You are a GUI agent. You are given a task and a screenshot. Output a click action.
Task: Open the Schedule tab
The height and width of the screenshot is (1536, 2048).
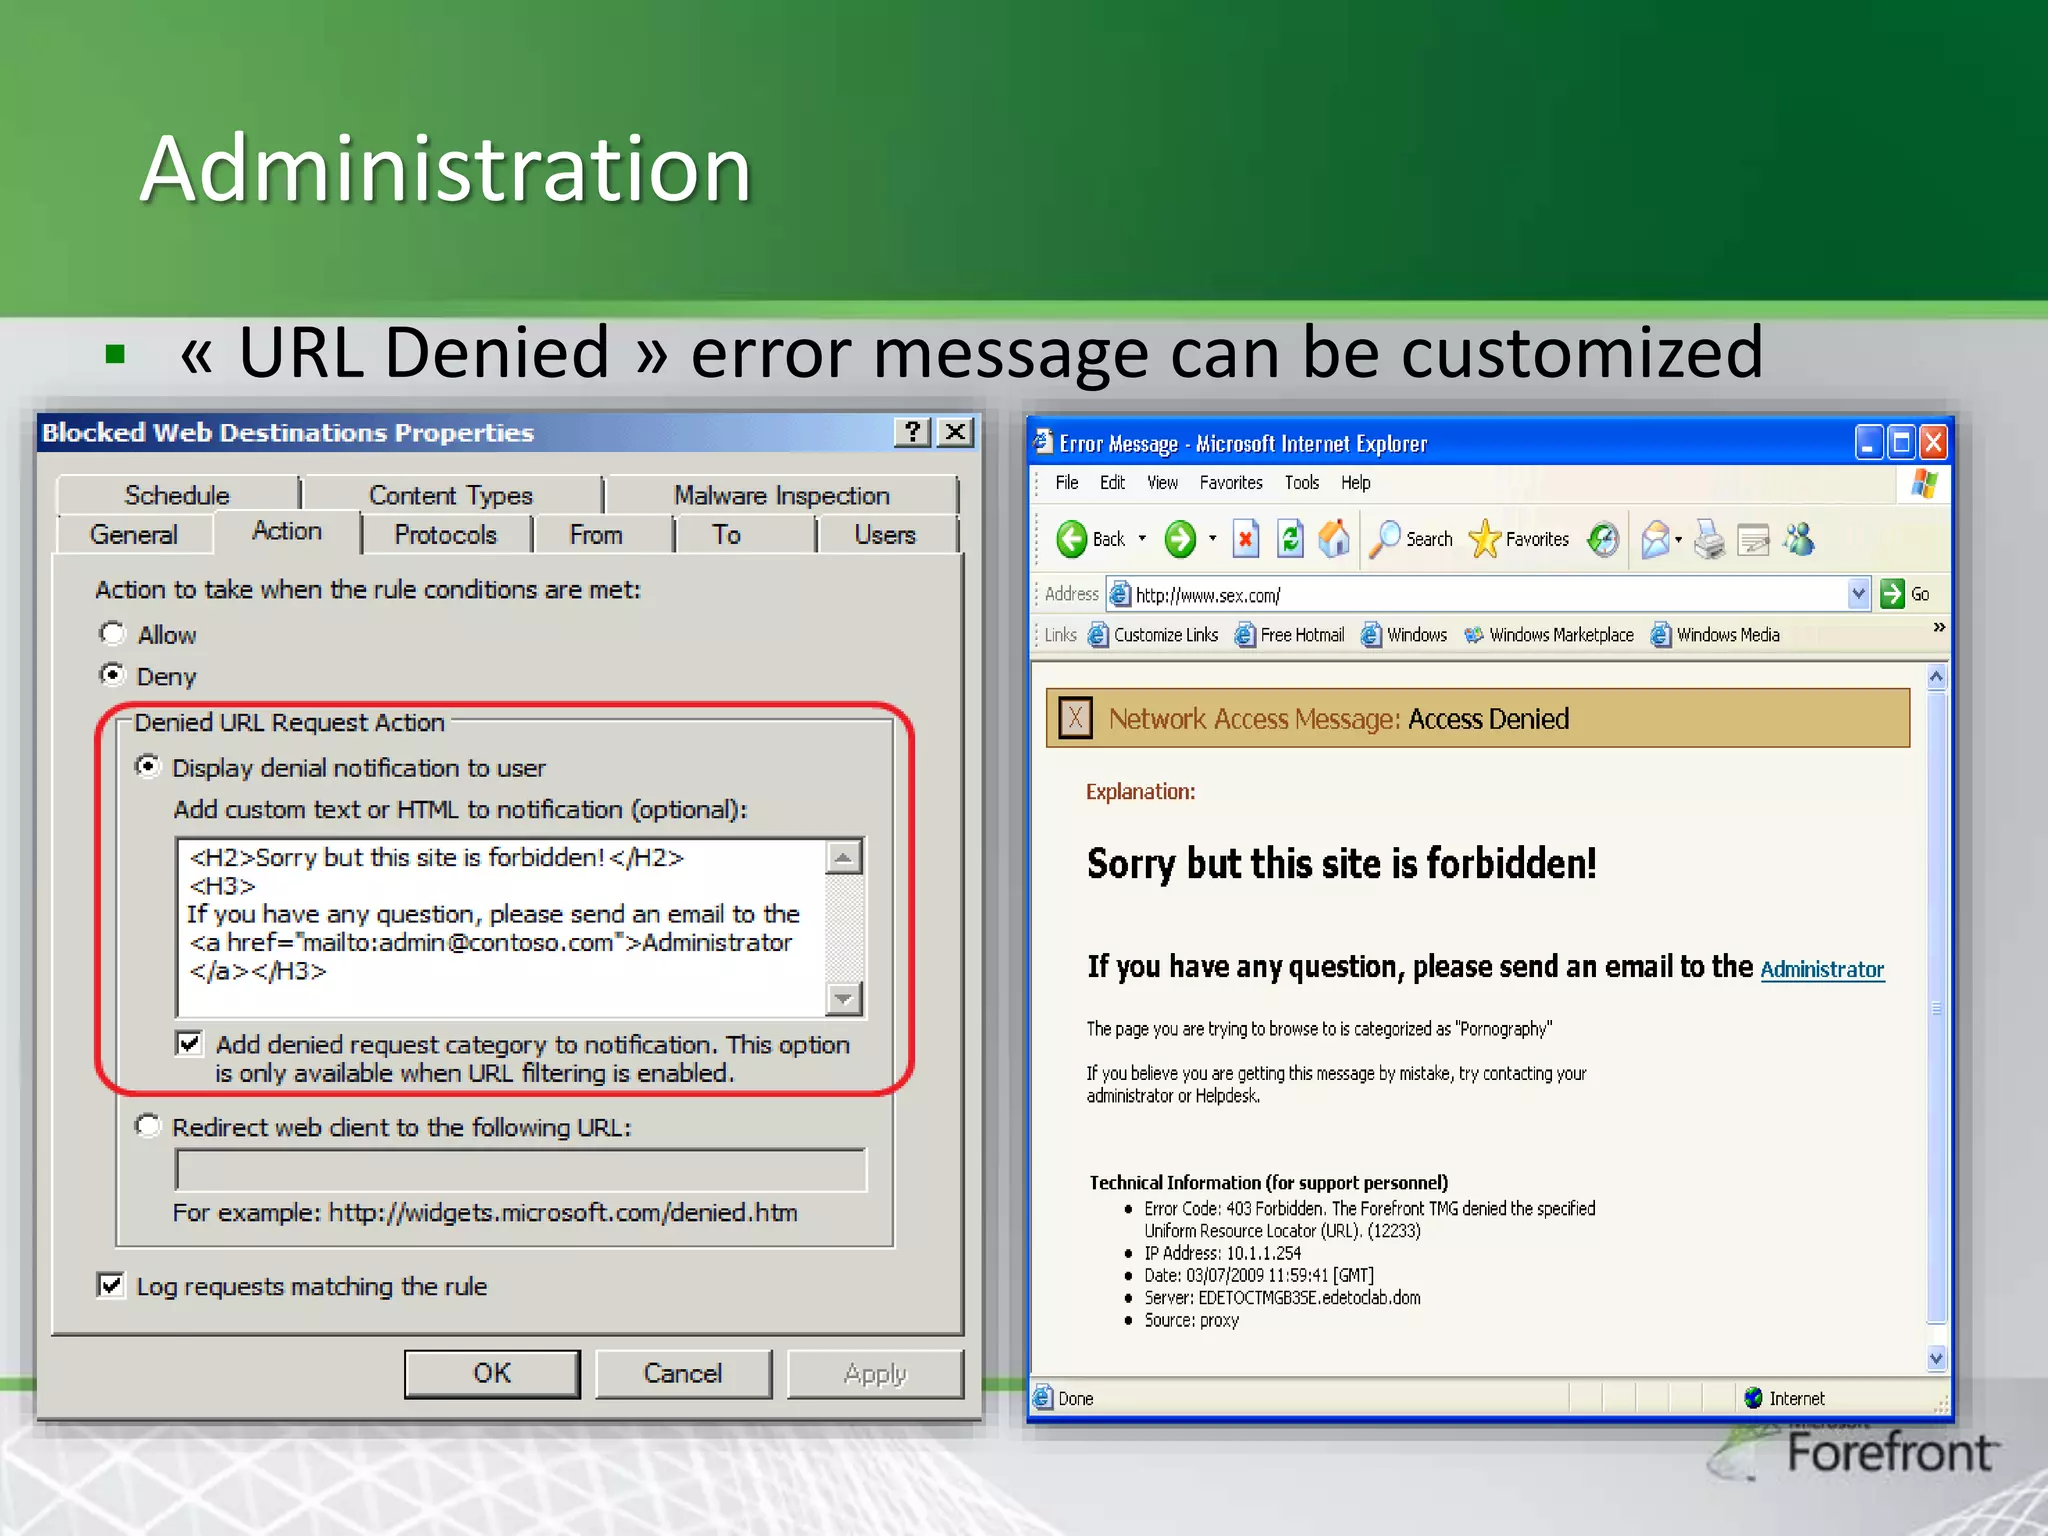[177, 495]
